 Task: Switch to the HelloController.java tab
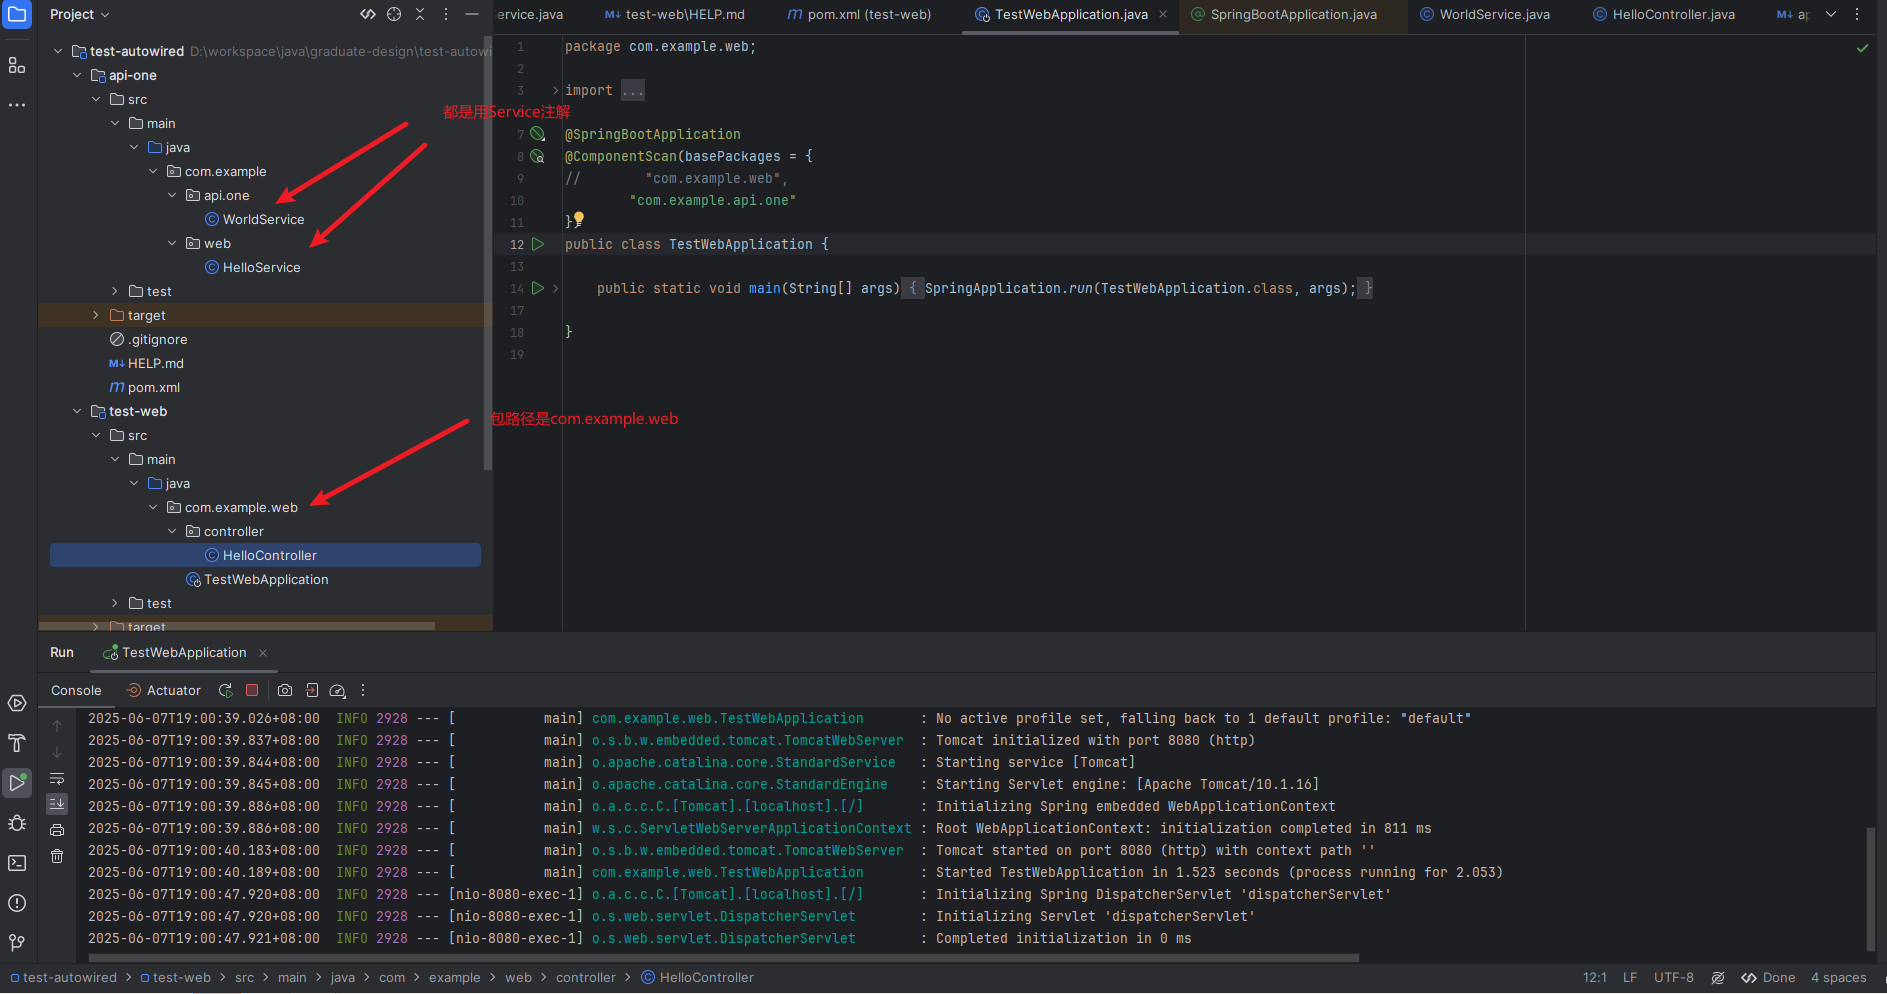(x=1664, y=14)
